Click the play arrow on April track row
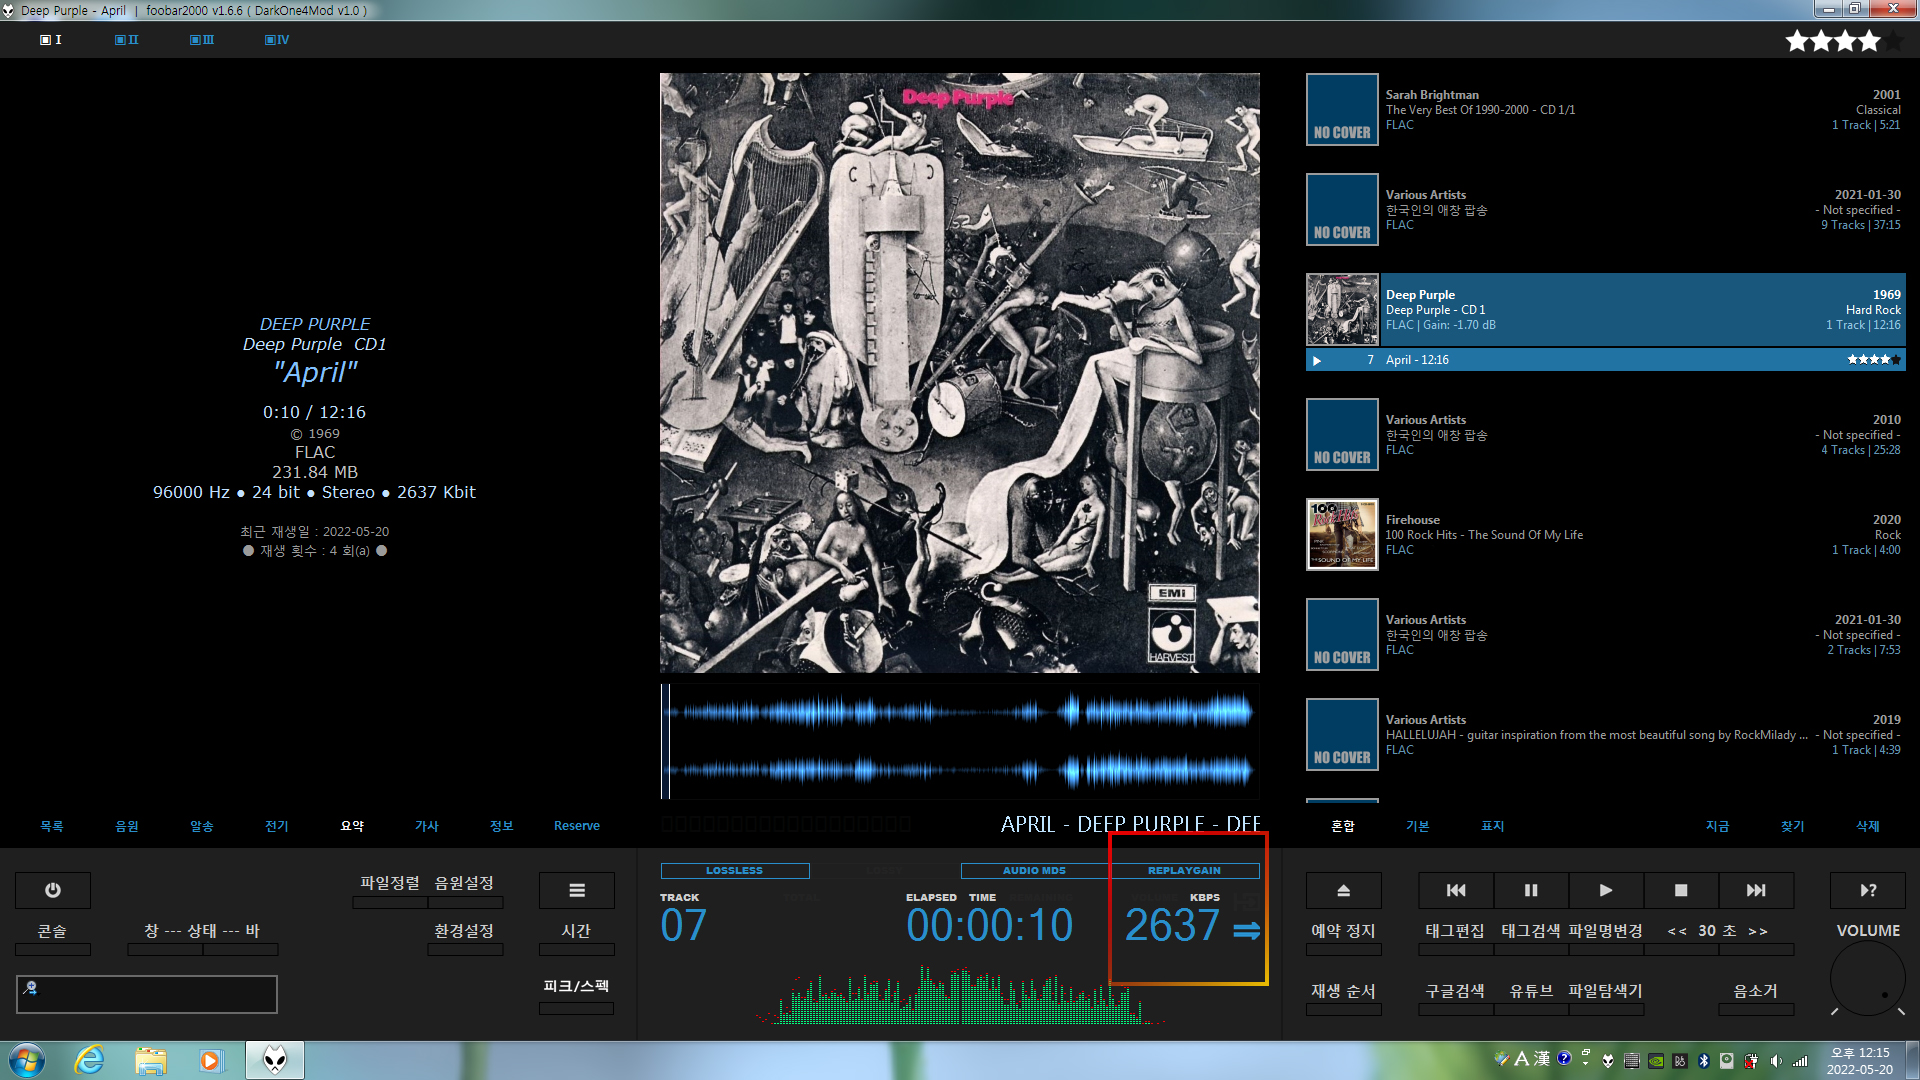This screenshot has width=1920, height=1080. point(1317,361)
